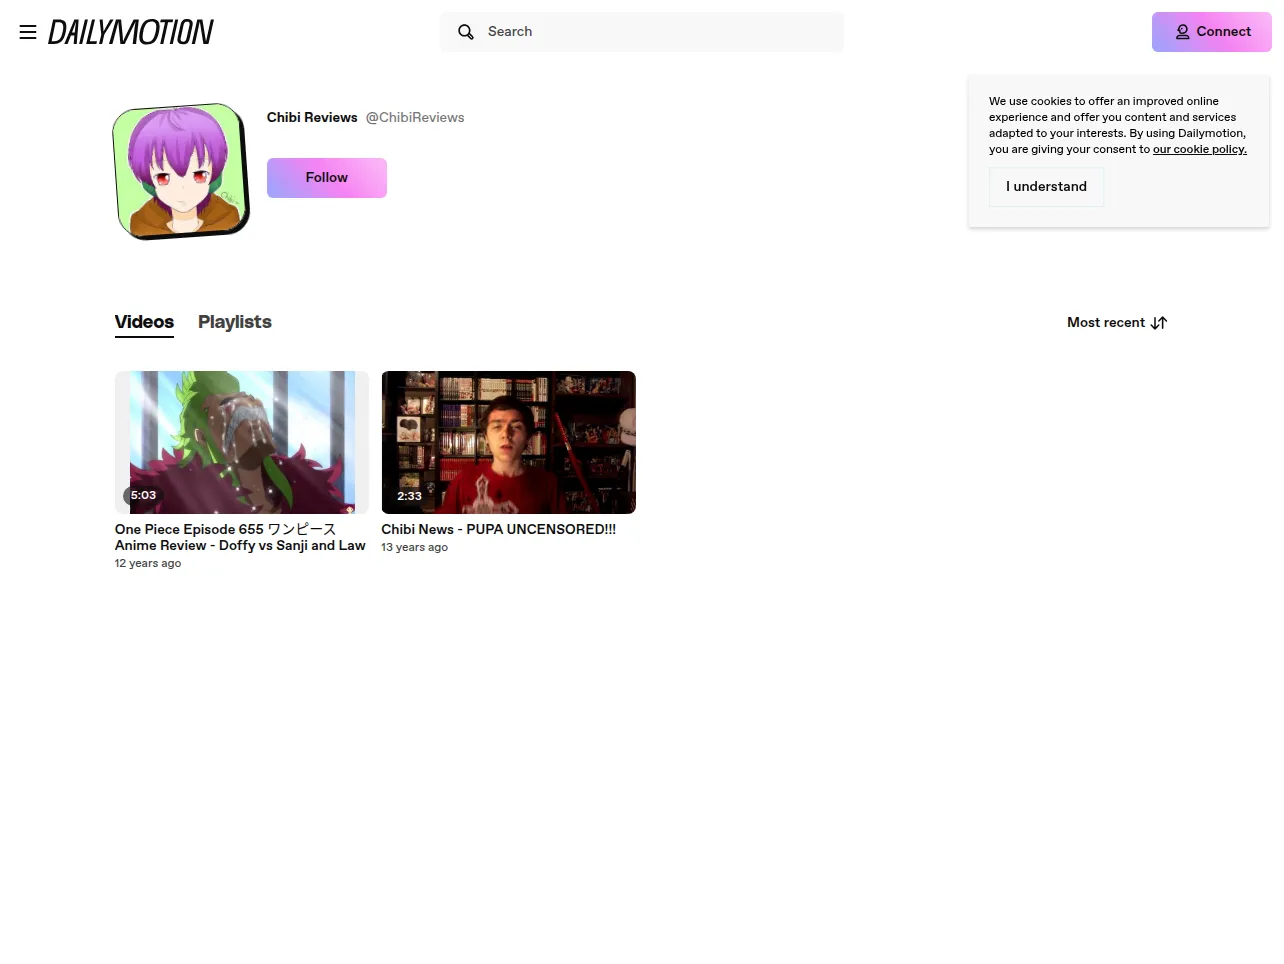Switch to the Videos tab
The height and width of the screenshot is (964, 1284).
coord(144,323)
